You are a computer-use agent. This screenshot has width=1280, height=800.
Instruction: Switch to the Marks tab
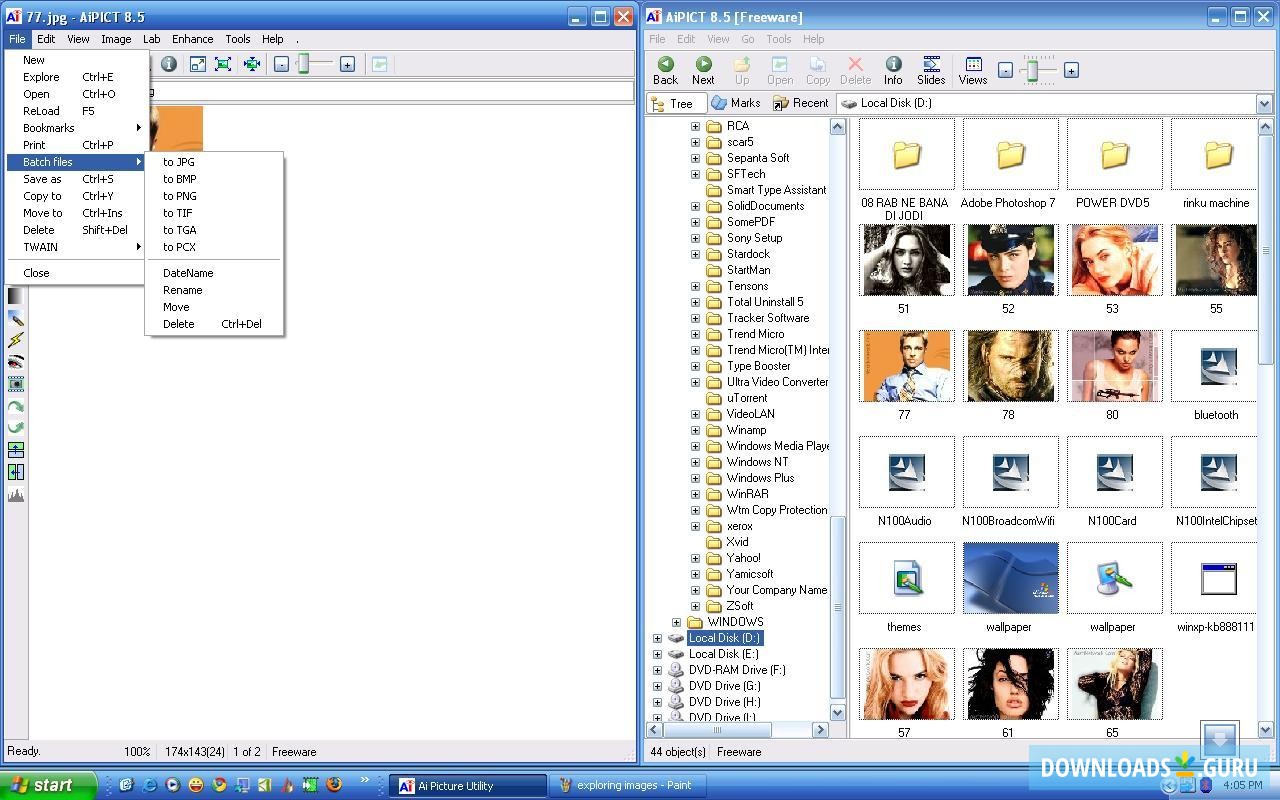[x=735, y=103]
